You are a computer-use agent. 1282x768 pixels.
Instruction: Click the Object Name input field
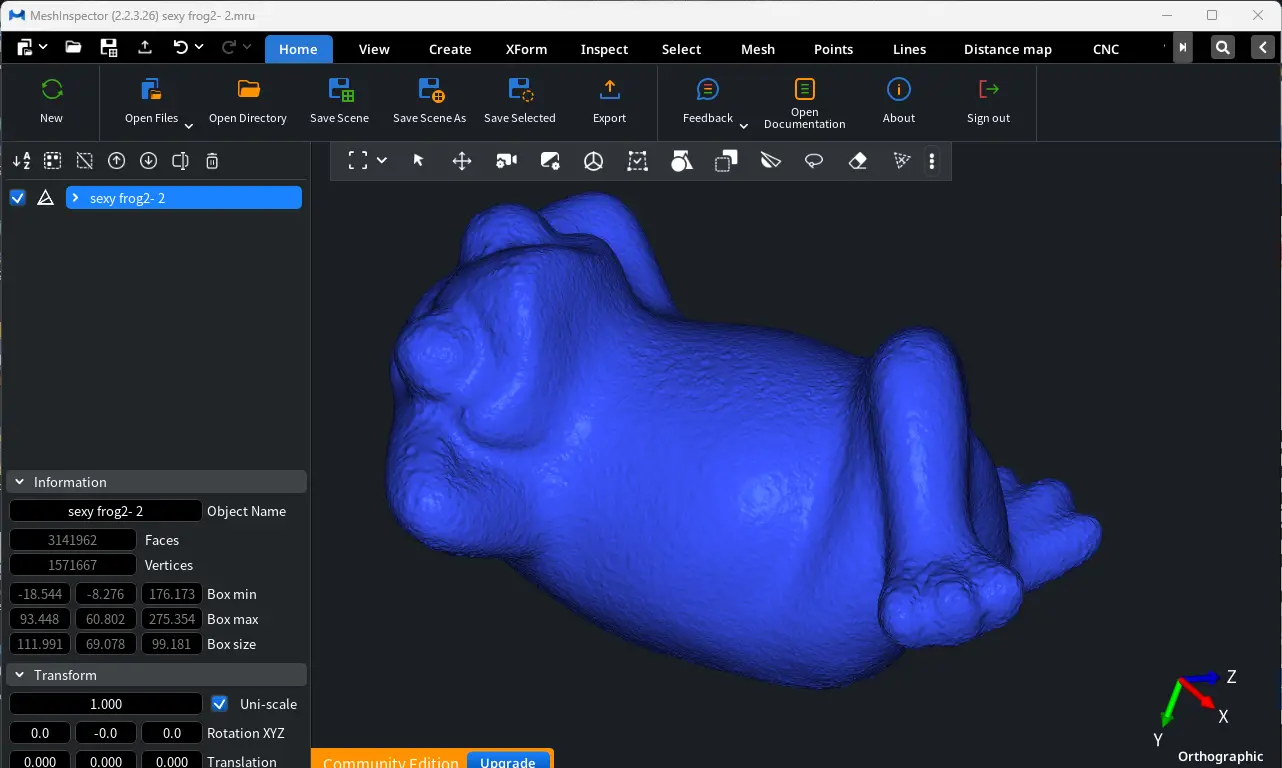click(106, 511)
